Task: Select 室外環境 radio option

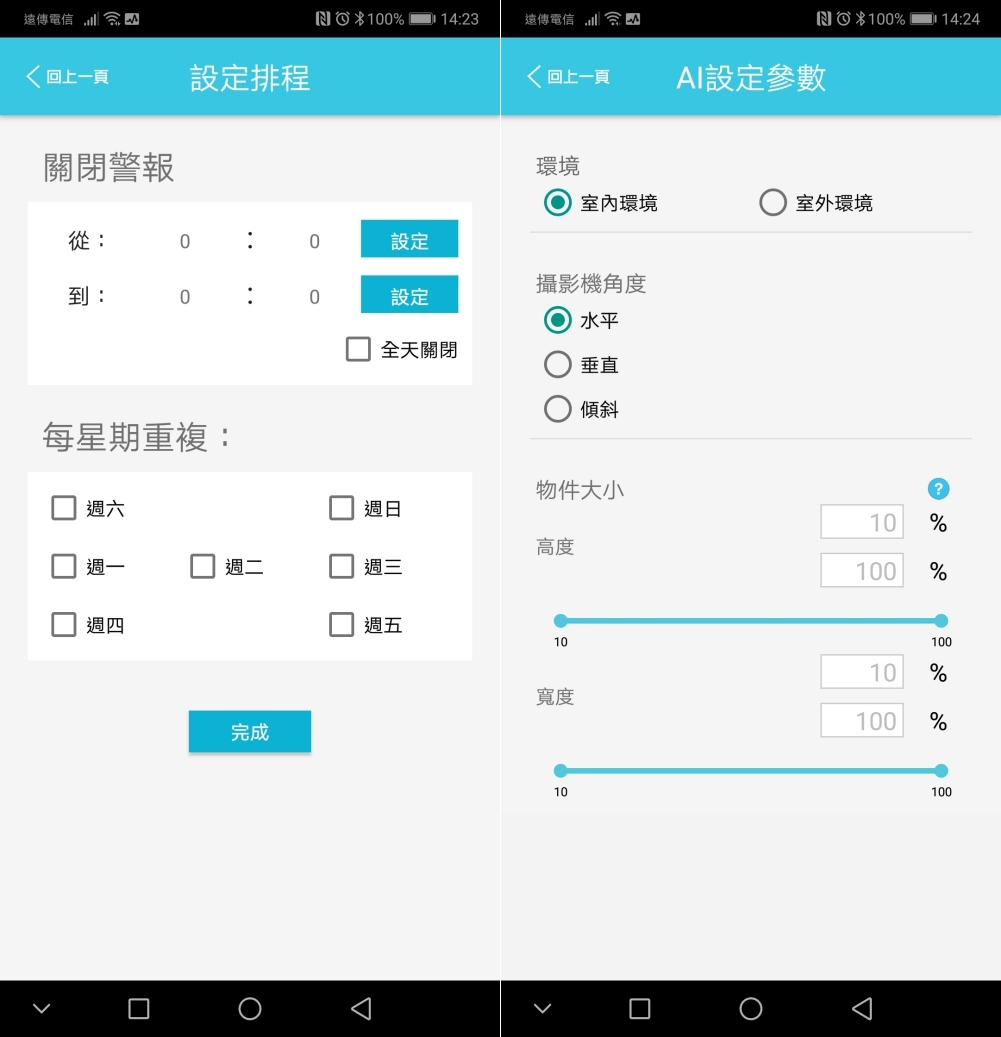Action: [773, 202]
